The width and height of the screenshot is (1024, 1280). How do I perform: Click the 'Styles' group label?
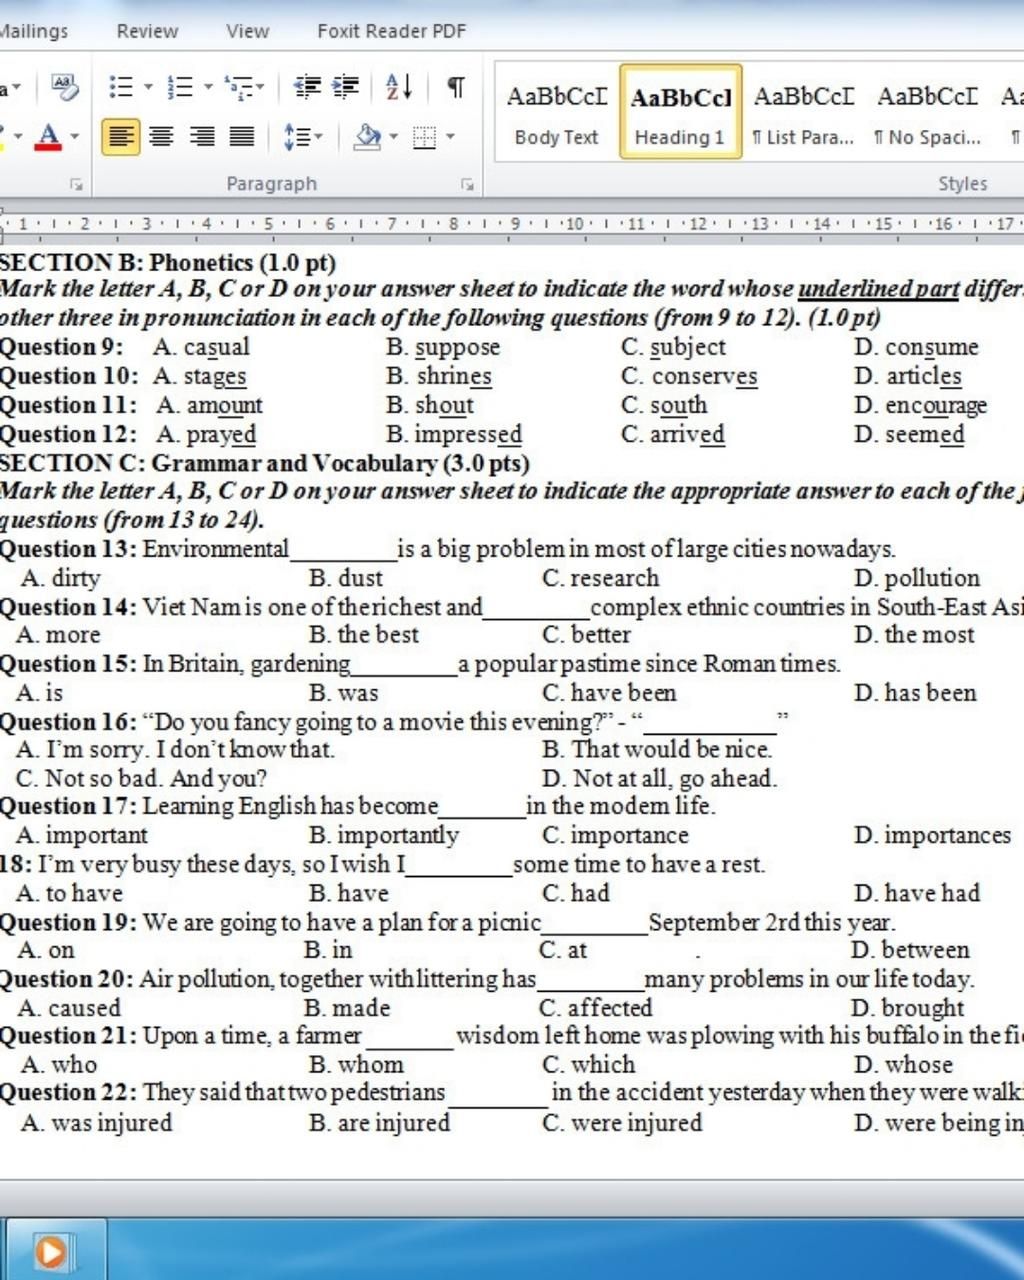pos(963,184)
